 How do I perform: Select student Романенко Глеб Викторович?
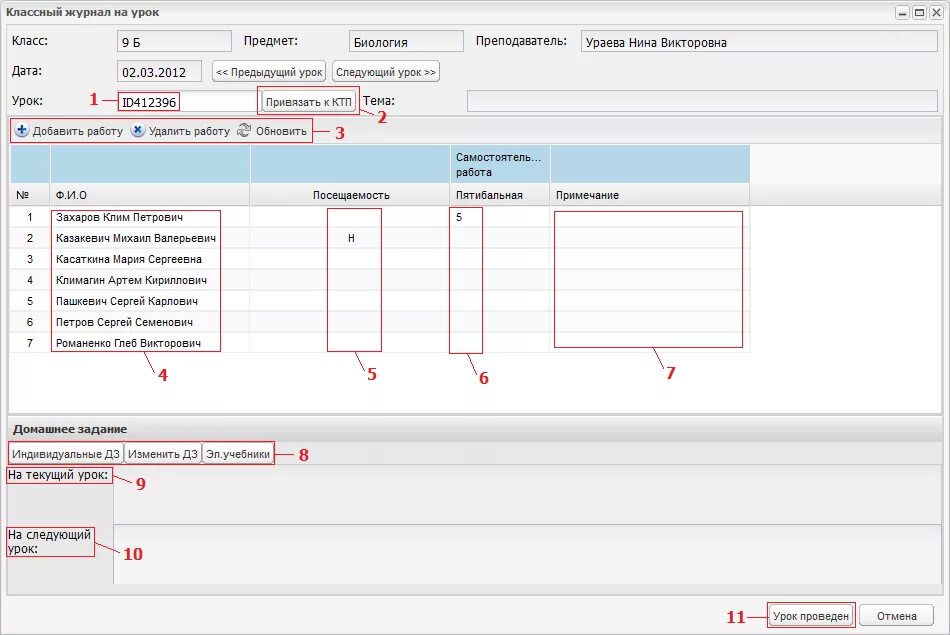(128, 343)
